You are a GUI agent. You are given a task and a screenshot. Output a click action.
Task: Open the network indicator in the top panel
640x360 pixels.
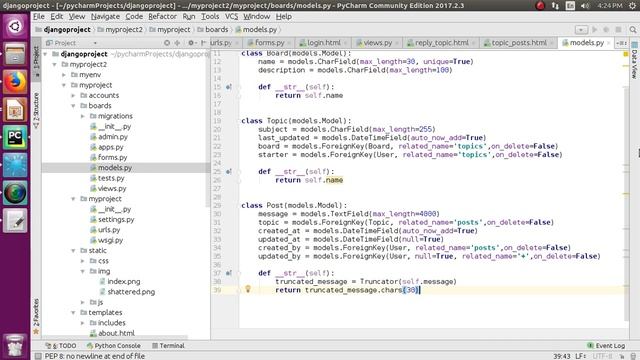tap(555, 5)
